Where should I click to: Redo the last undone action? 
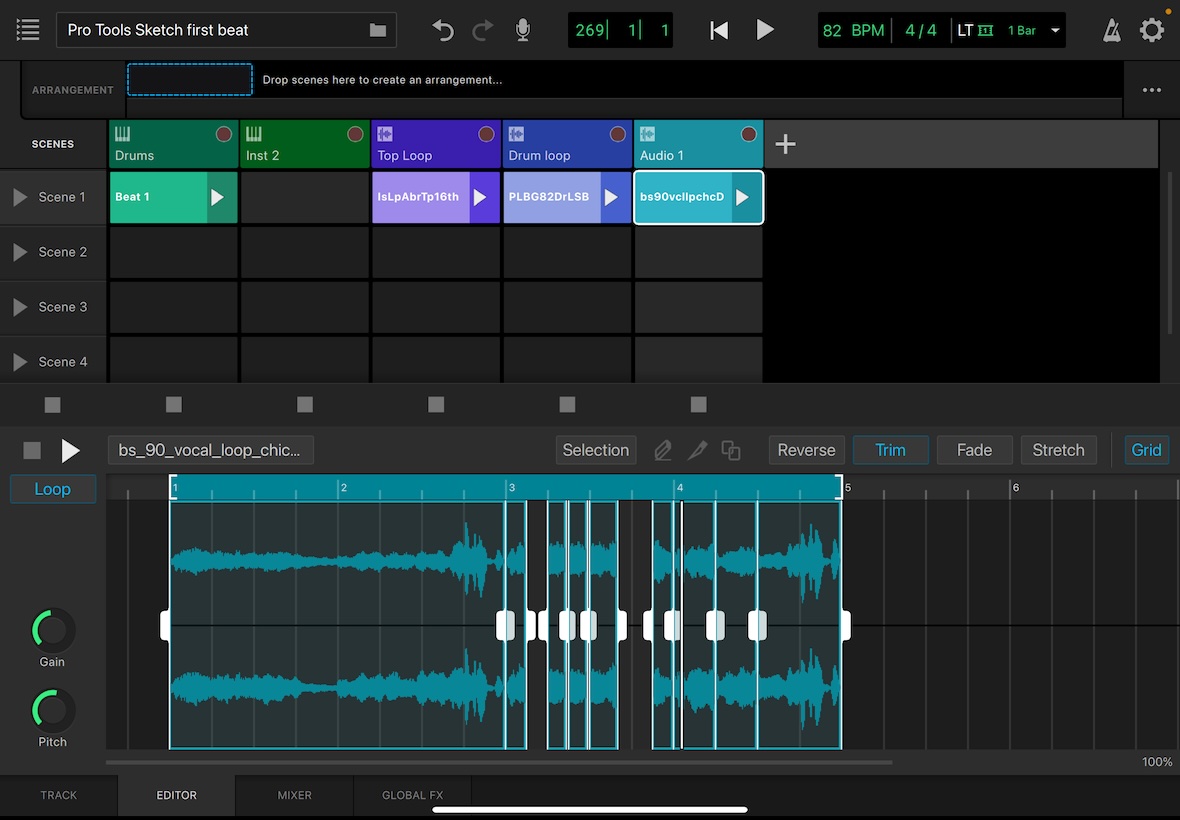coord(482,30)
